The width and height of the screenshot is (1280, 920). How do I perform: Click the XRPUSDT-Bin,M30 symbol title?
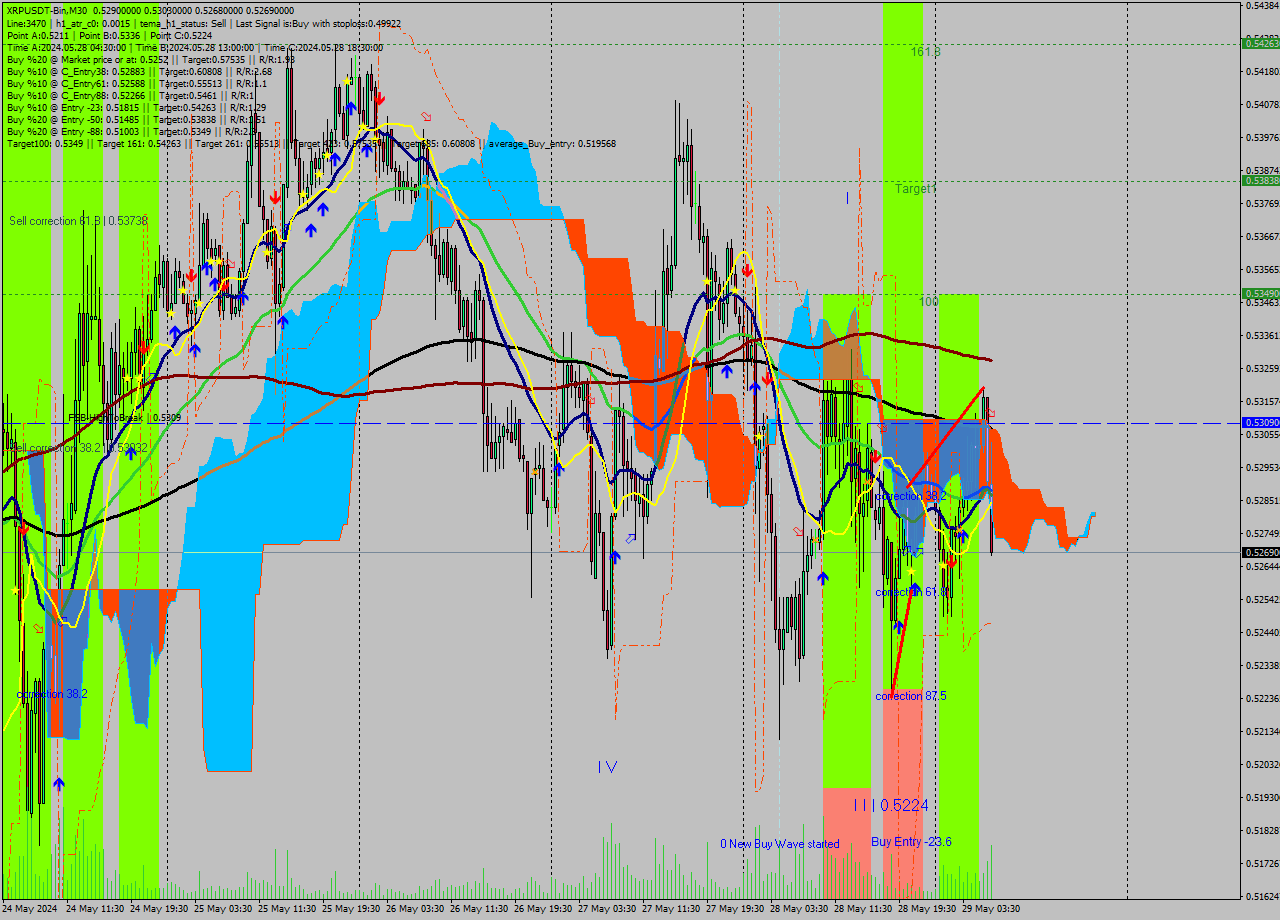(45, 9)
